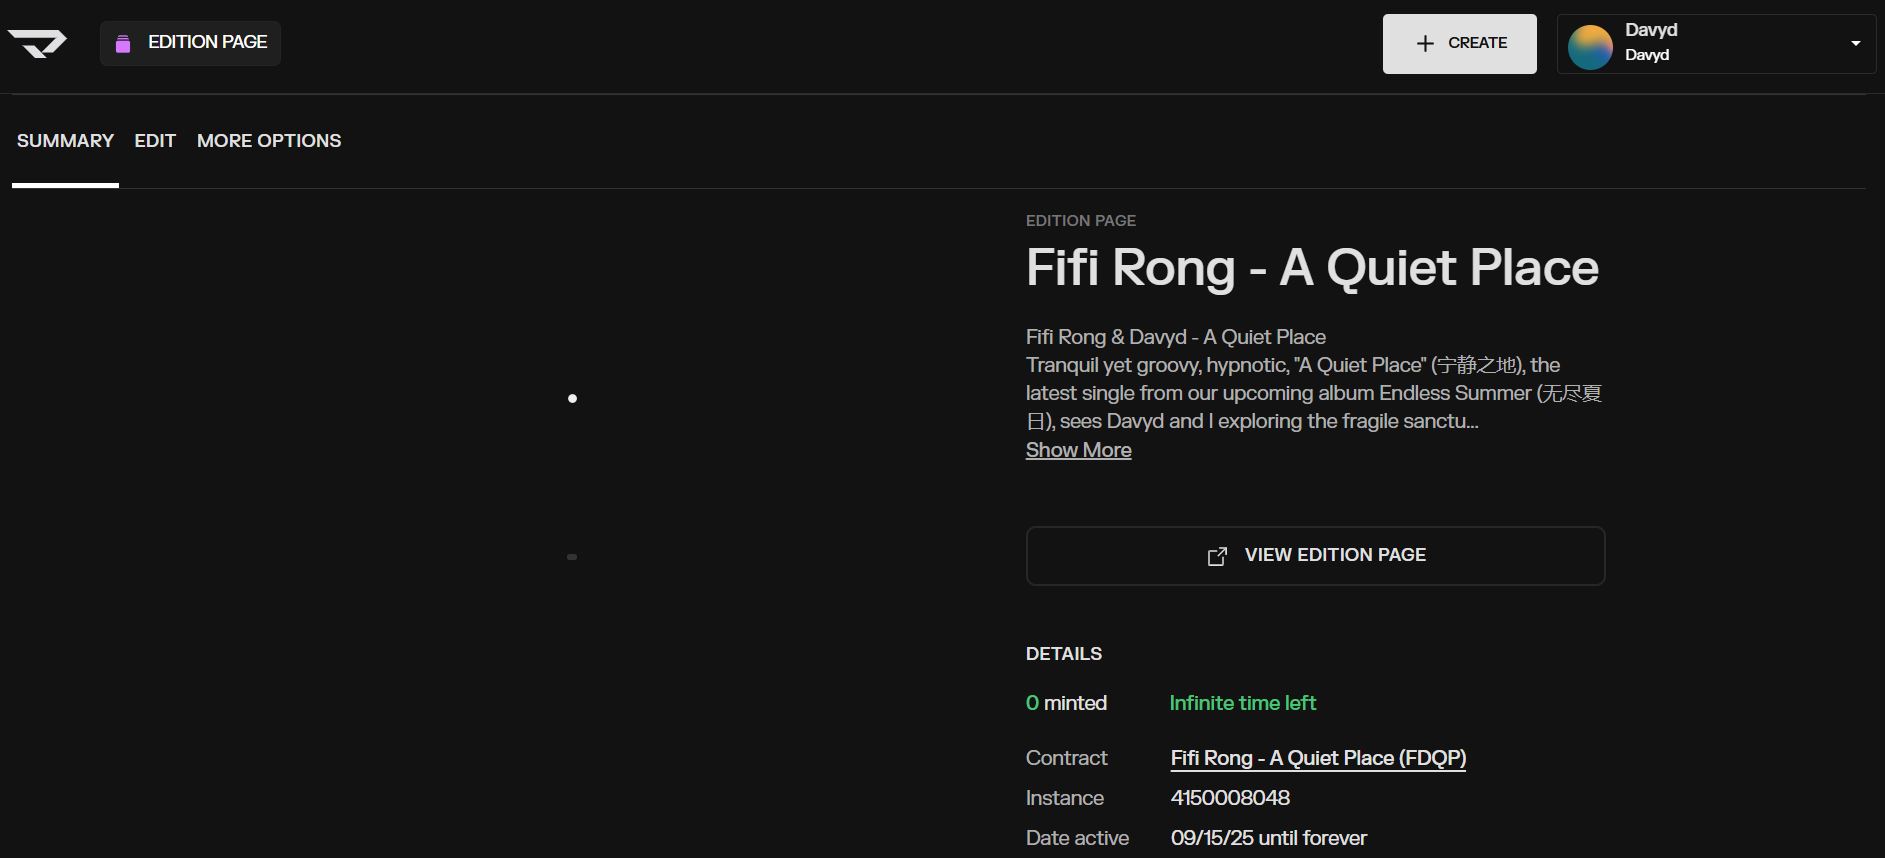Click the View Edition Page button text

click(x=1335, y=555)
